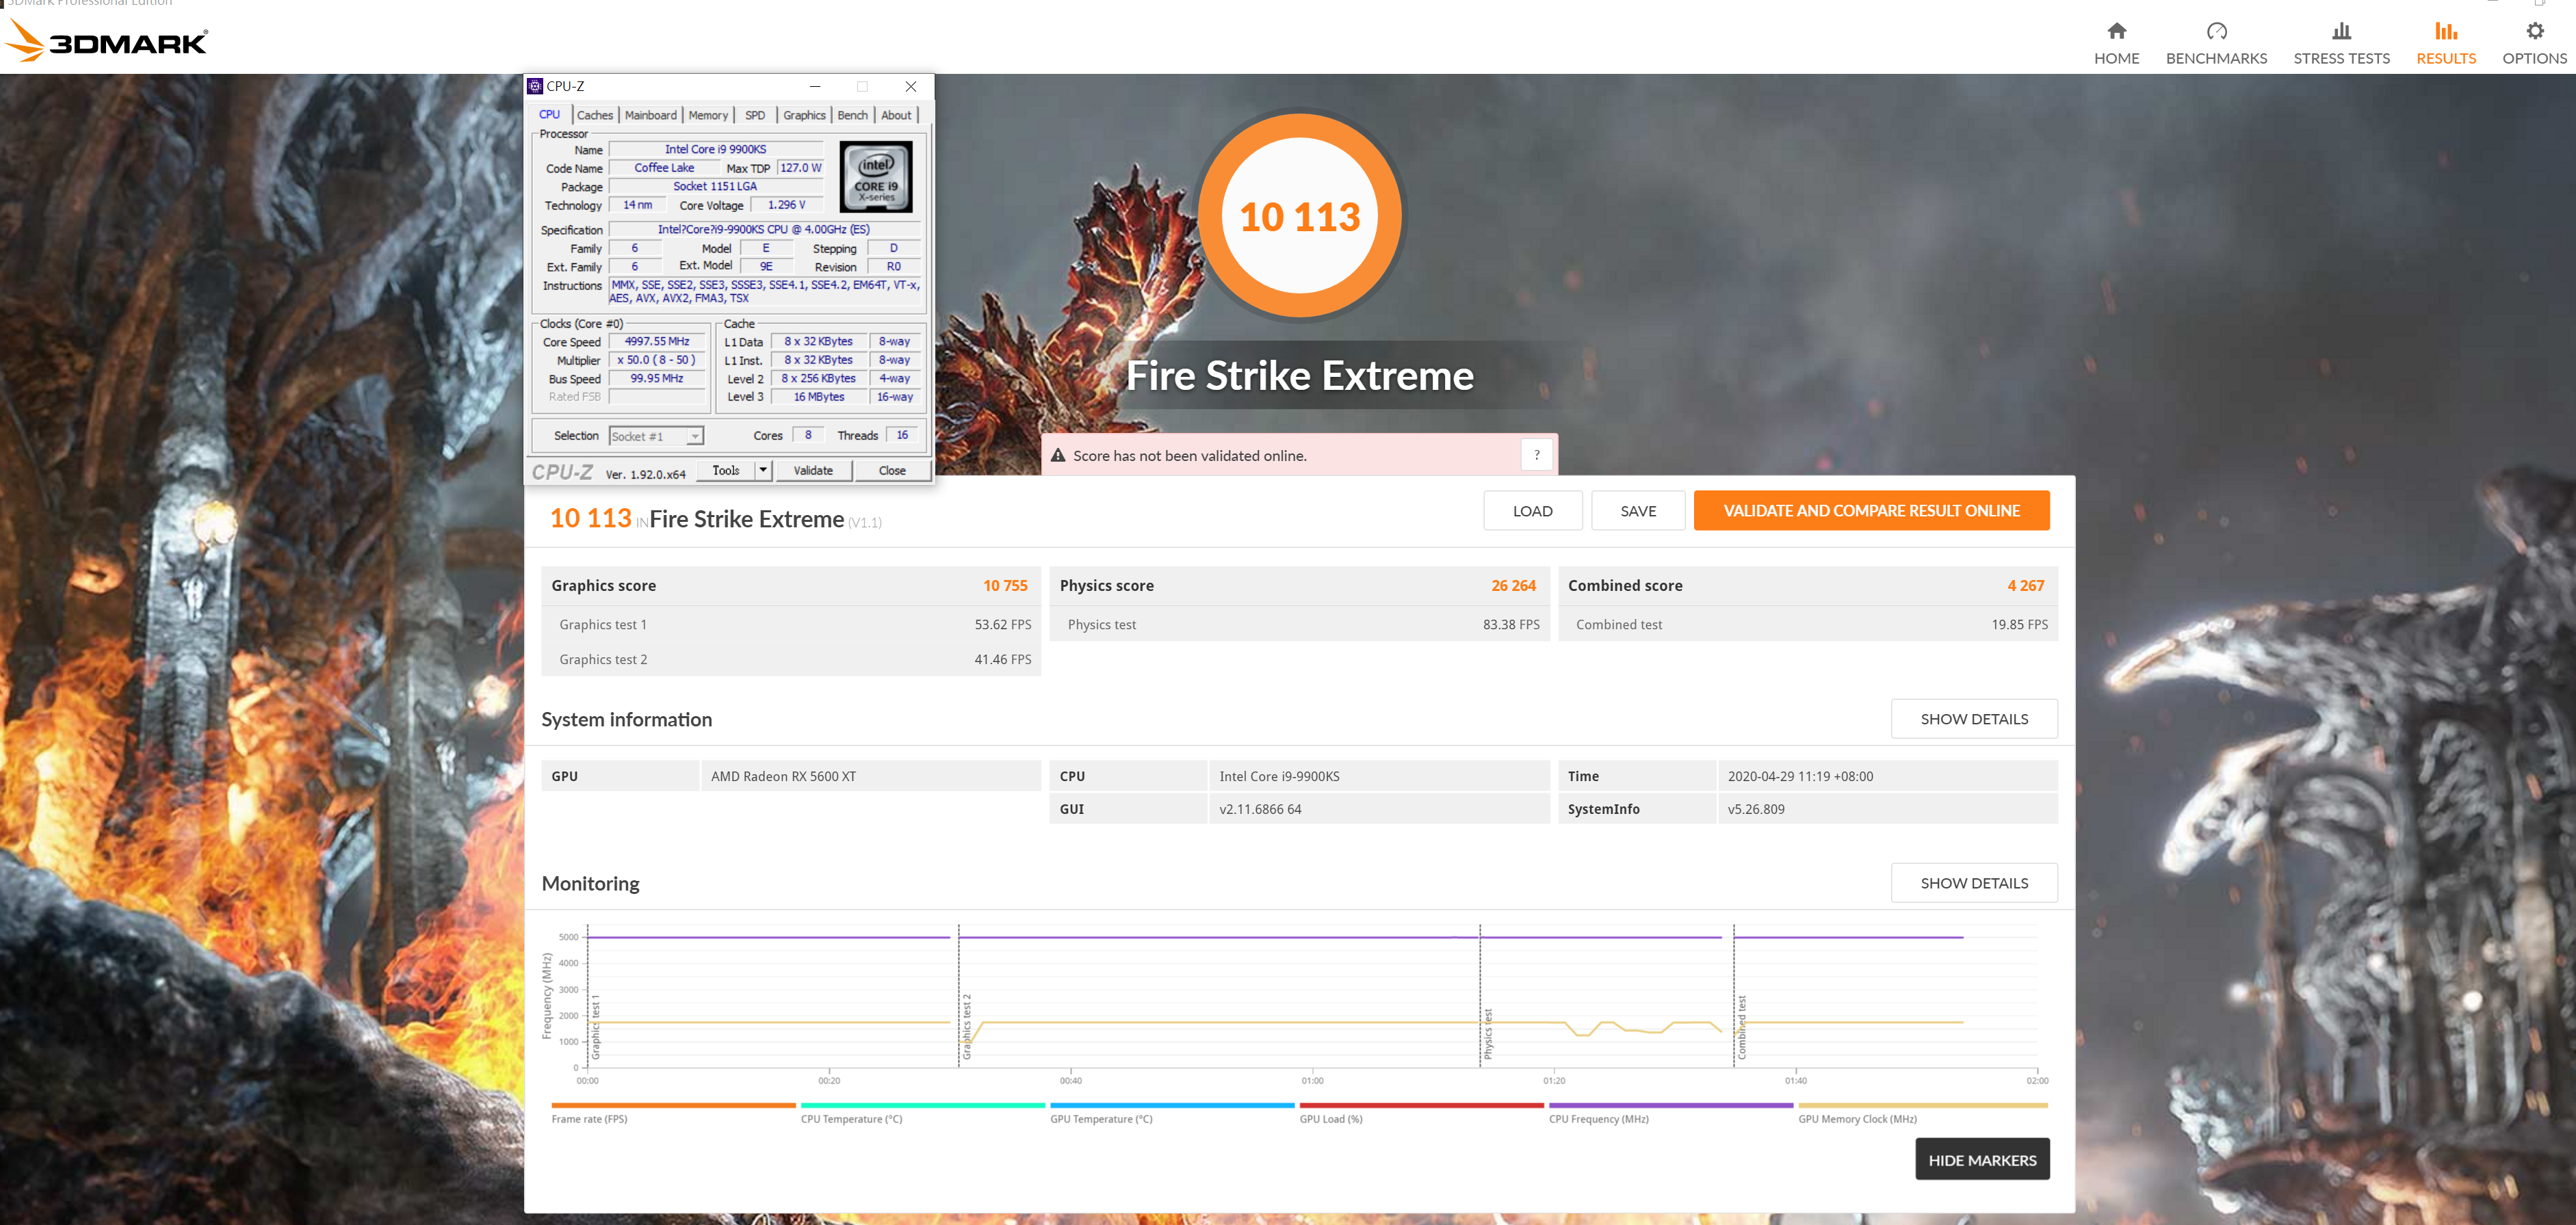The image size is (2576, 1225).
Task: Click the CPU Frequency (MHz) legend color bar
Action: (x=1670, y=1105)
